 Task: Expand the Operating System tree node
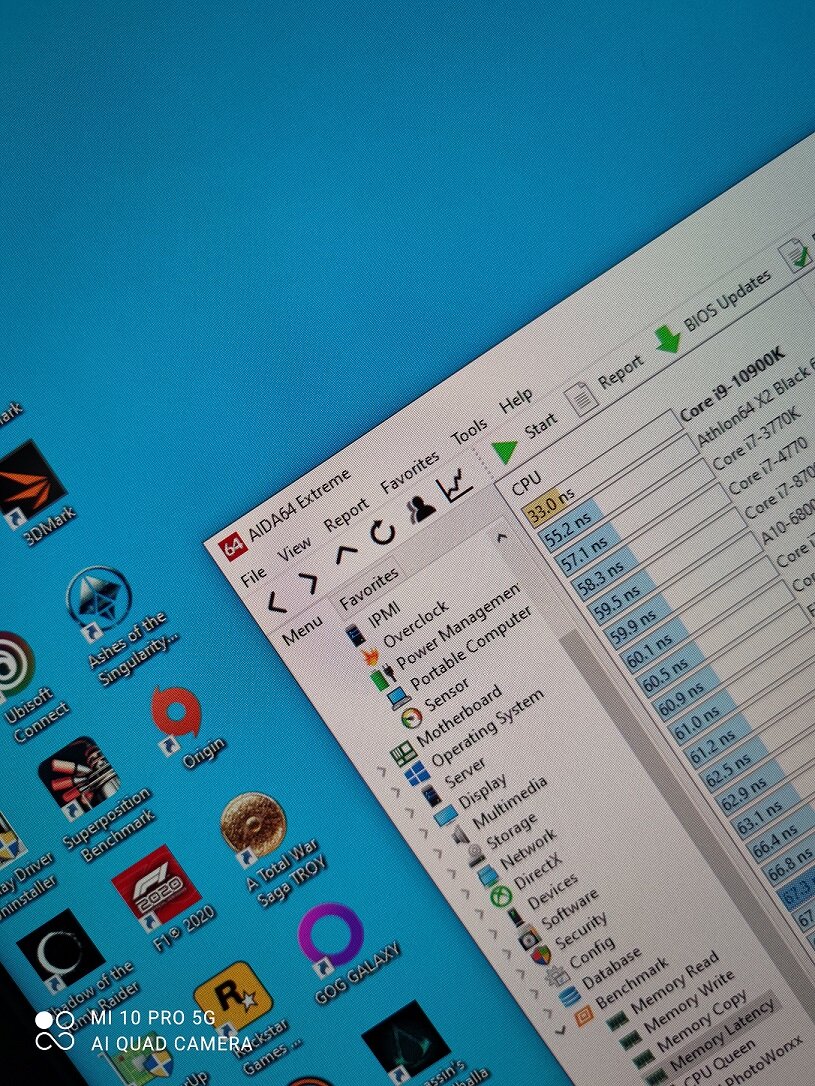coord(395,790)
